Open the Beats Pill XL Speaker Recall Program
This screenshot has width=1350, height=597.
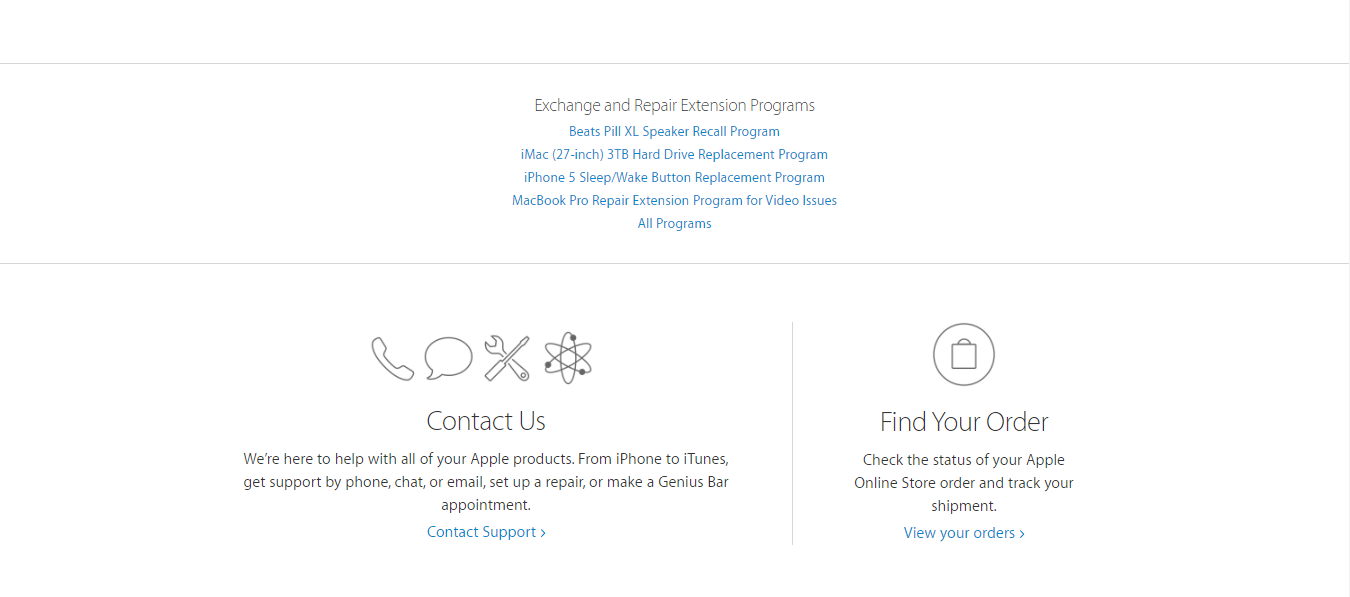pos(674,131)
